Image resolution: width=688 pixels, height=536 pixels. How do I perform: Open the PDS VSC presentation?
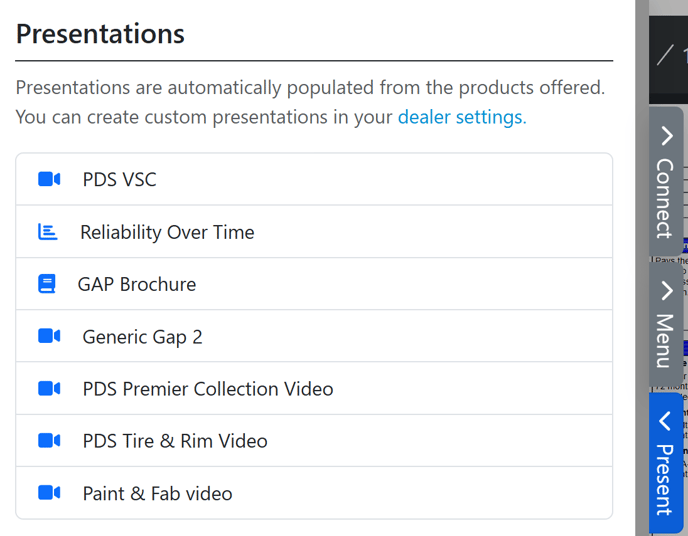pyautogui.click(x=120, y=180)
